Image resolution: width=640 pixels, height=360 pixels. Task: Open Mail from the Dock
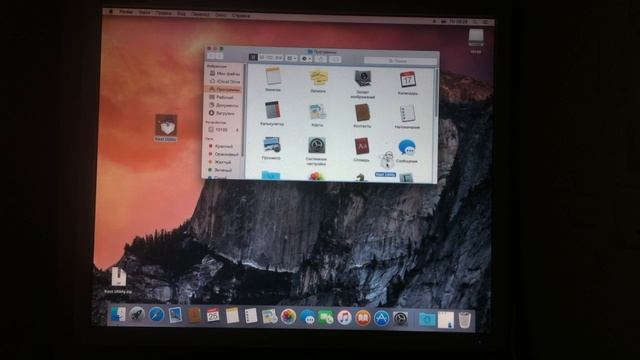click(175, 315)
